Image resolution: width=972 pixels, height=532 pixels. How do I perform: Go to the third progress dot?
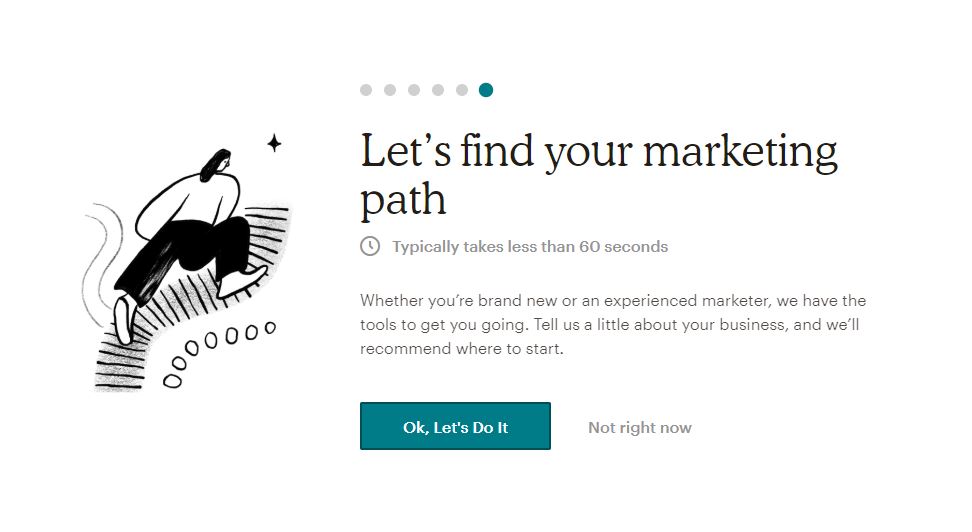click(414, 90)
